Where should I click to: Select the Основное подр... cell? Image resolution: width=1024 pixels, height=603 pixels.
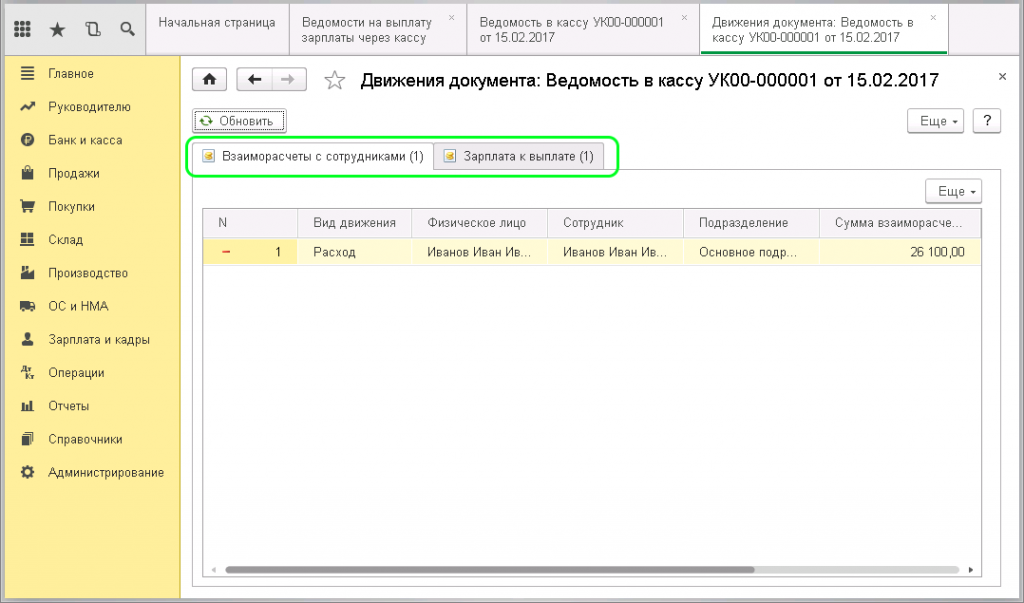751,252
